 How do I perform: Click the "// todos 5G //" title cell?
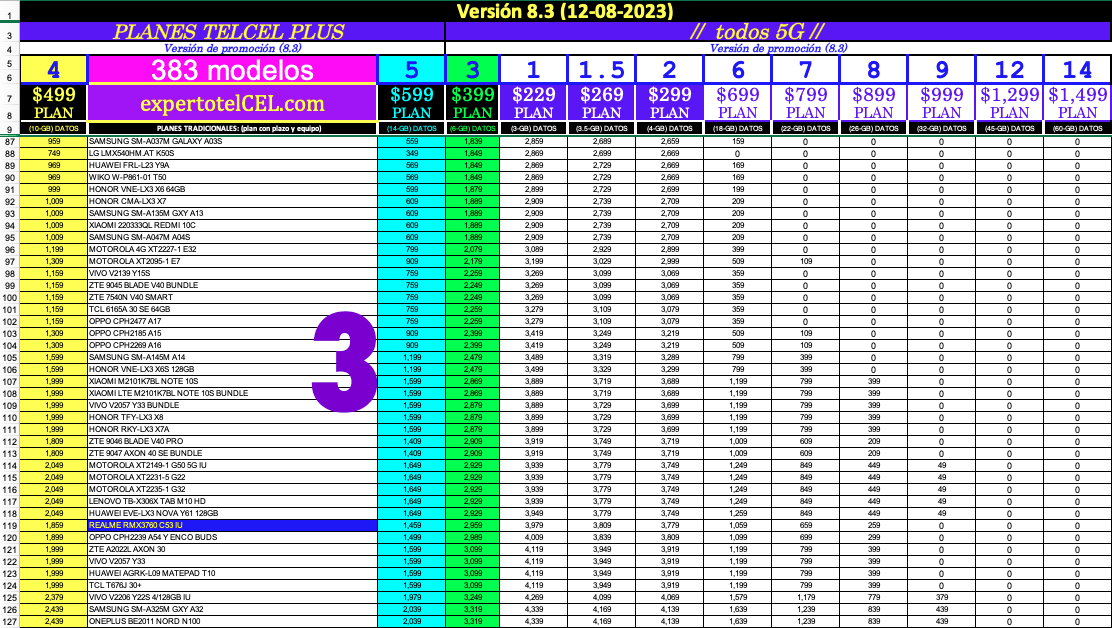tap(778, 32)
